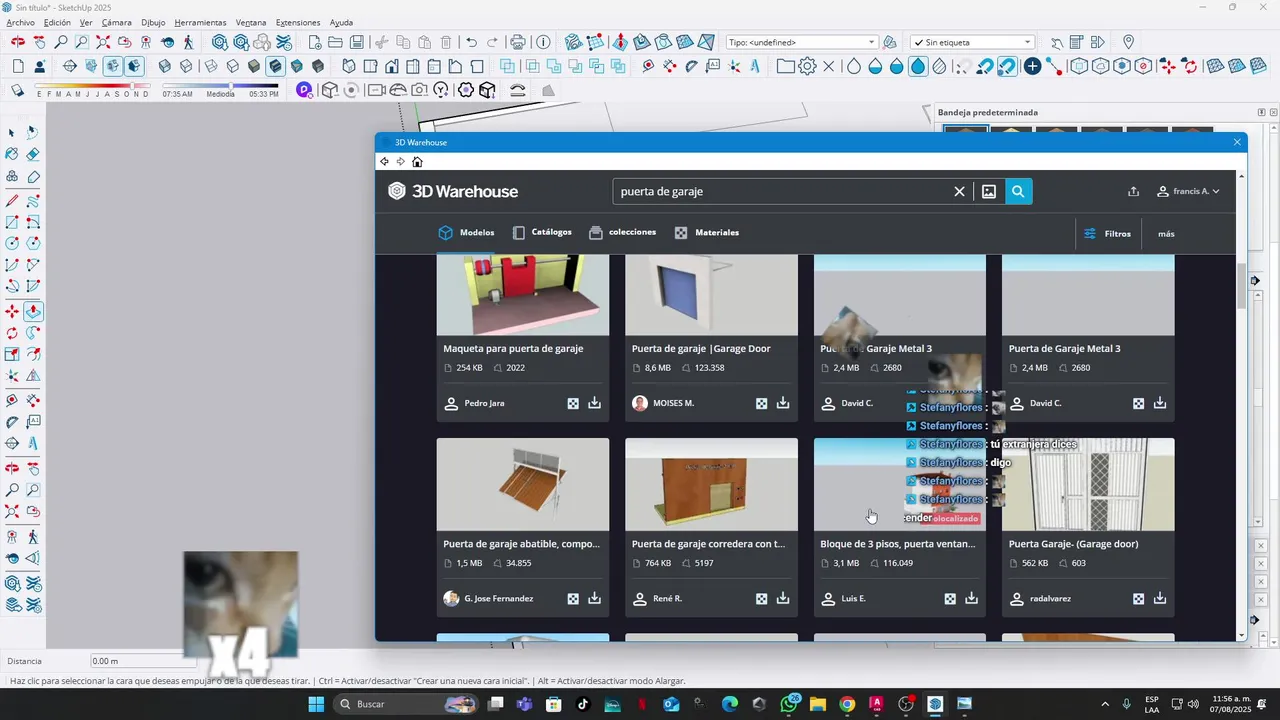Toggle the highlighted water drop toolbar button
Image resolution: width=1280 pixels, height=720 pixels.
tap(918, 66)
